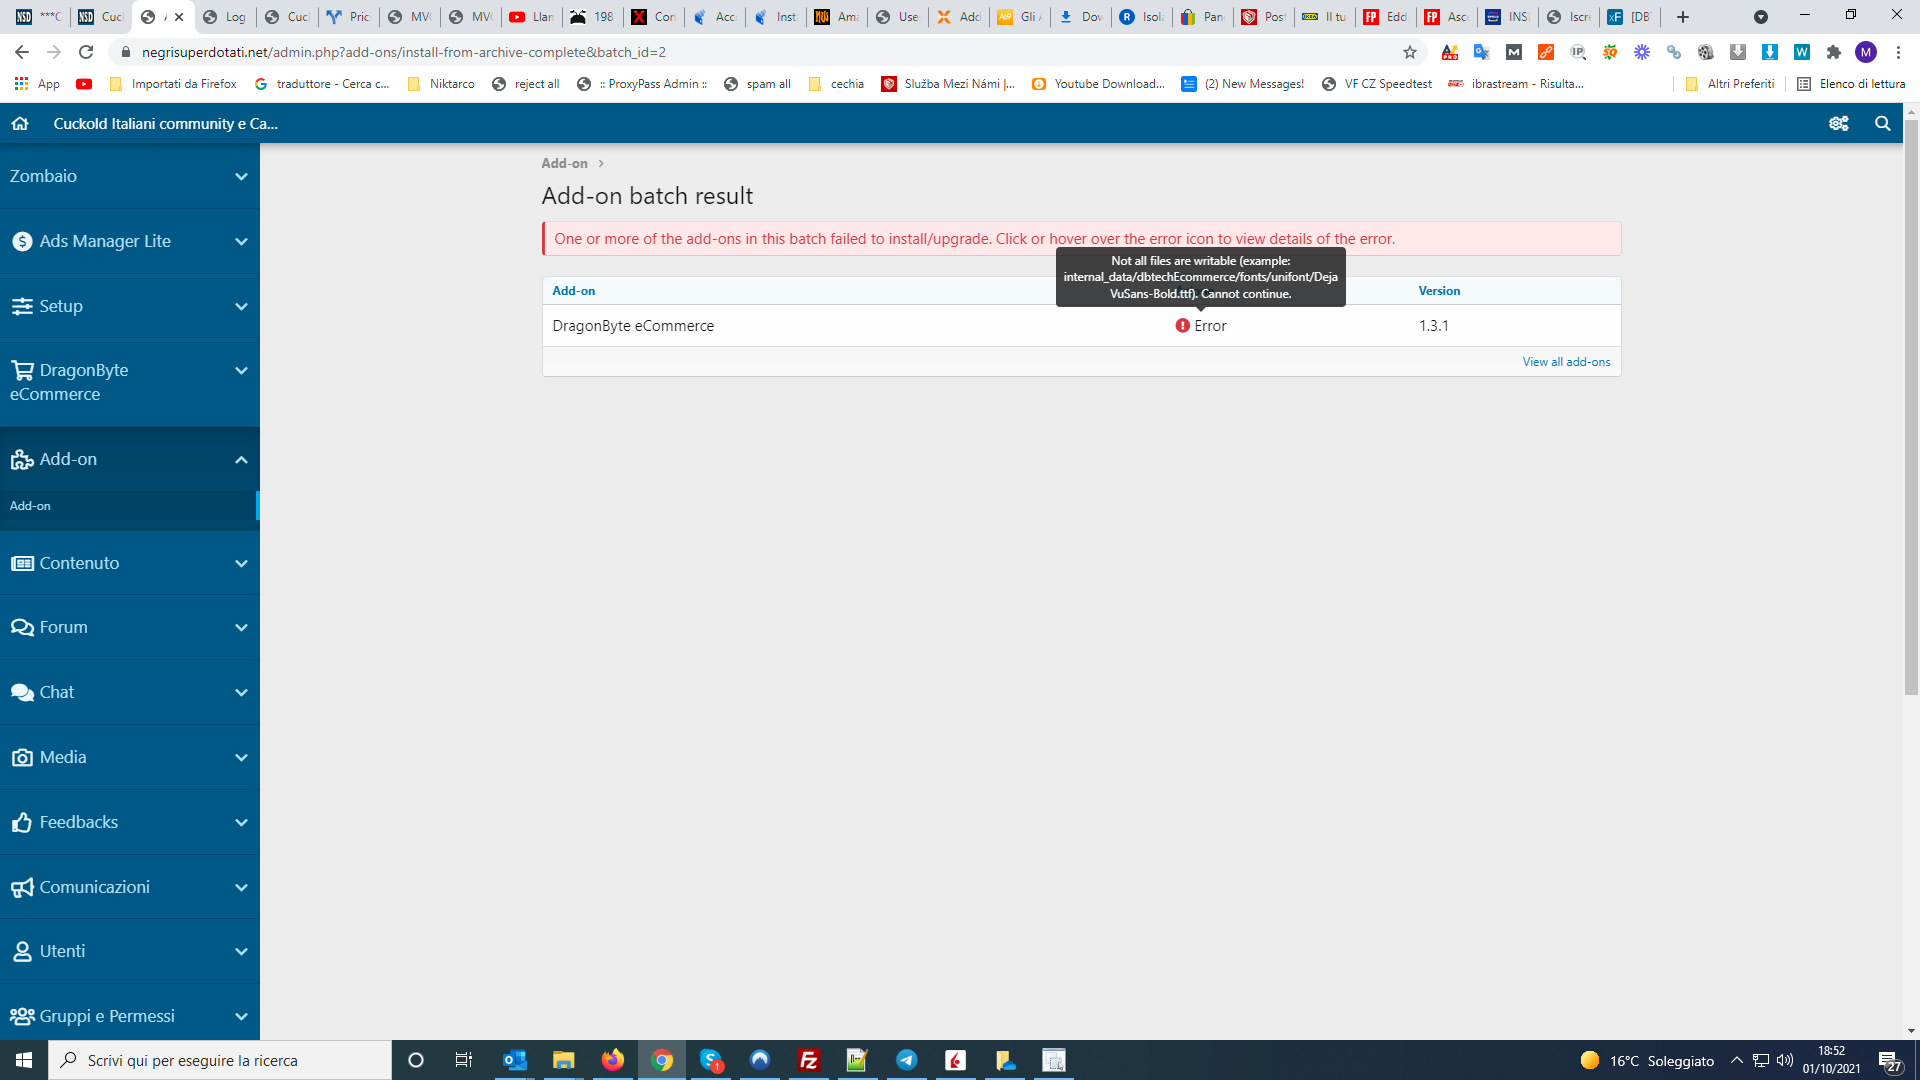This screenshot has width=1920, height=1080.
Task: Reload the page with the refresh button
Action: pyautogui.click(x=86, y=52)
